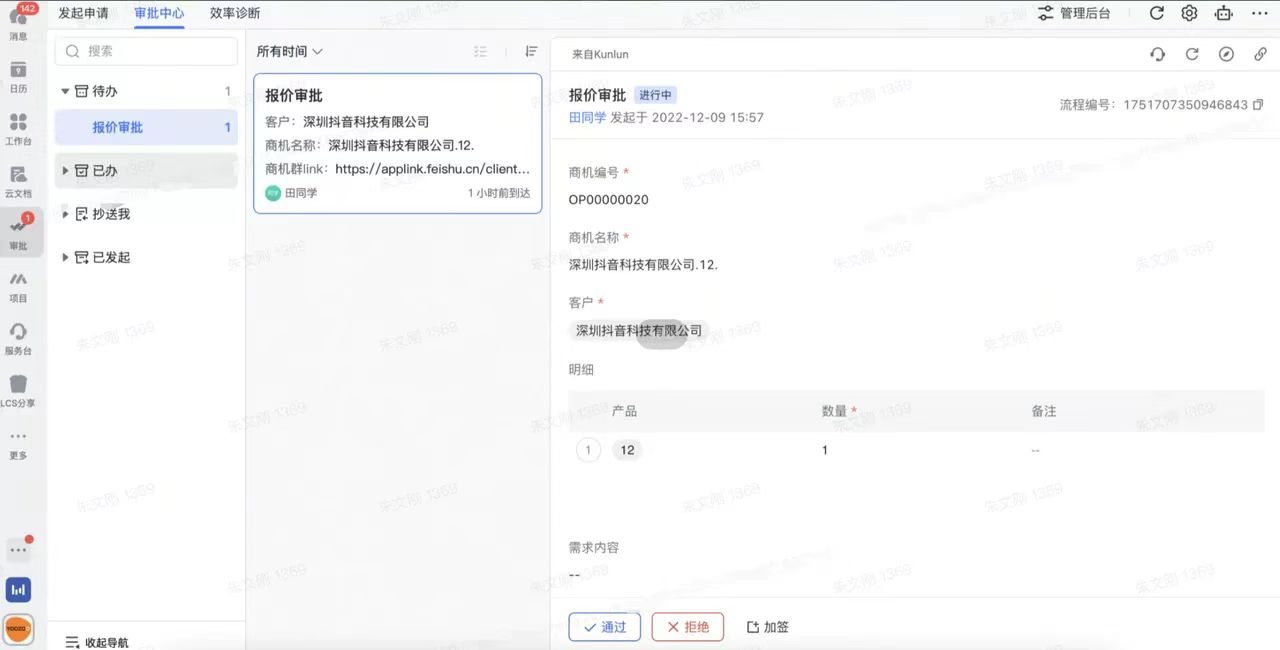Copy the 流程编号 with copy icon
The height and width of the screenshot is (650, 1280).
(1258, 104)
